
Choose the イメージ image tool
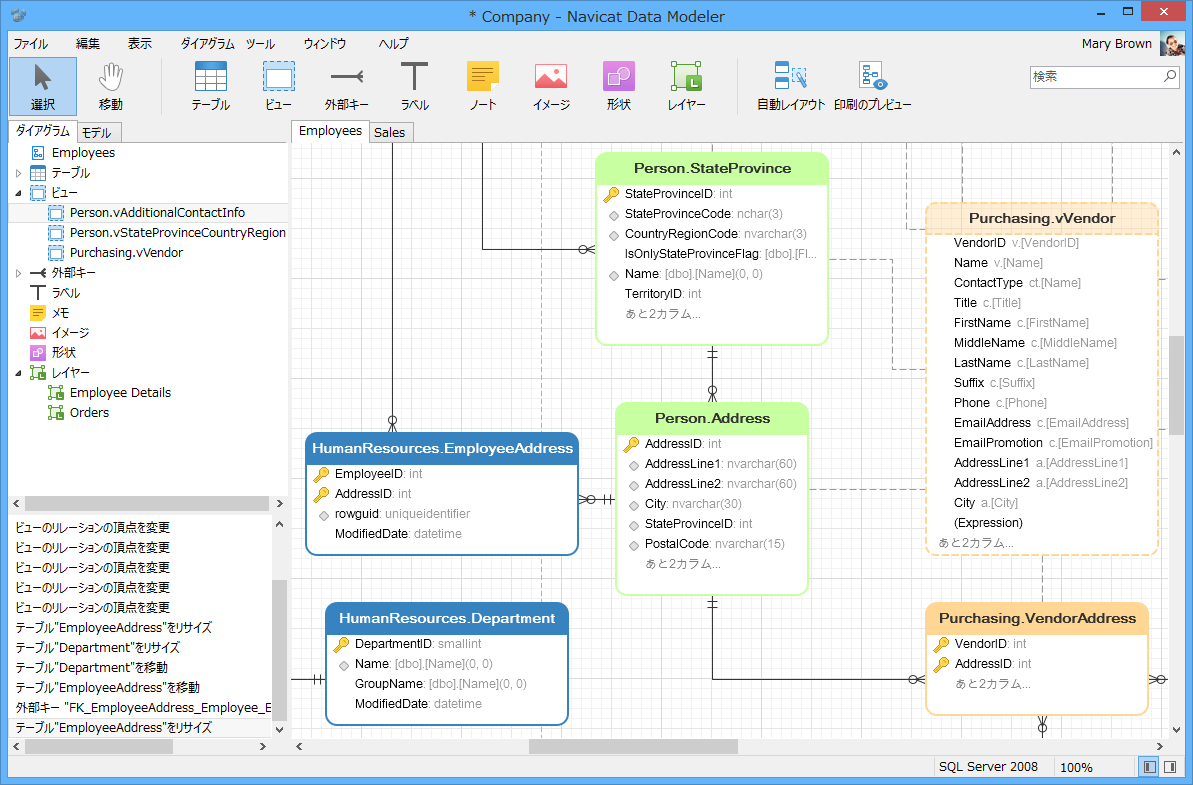(x=551, y=87)
